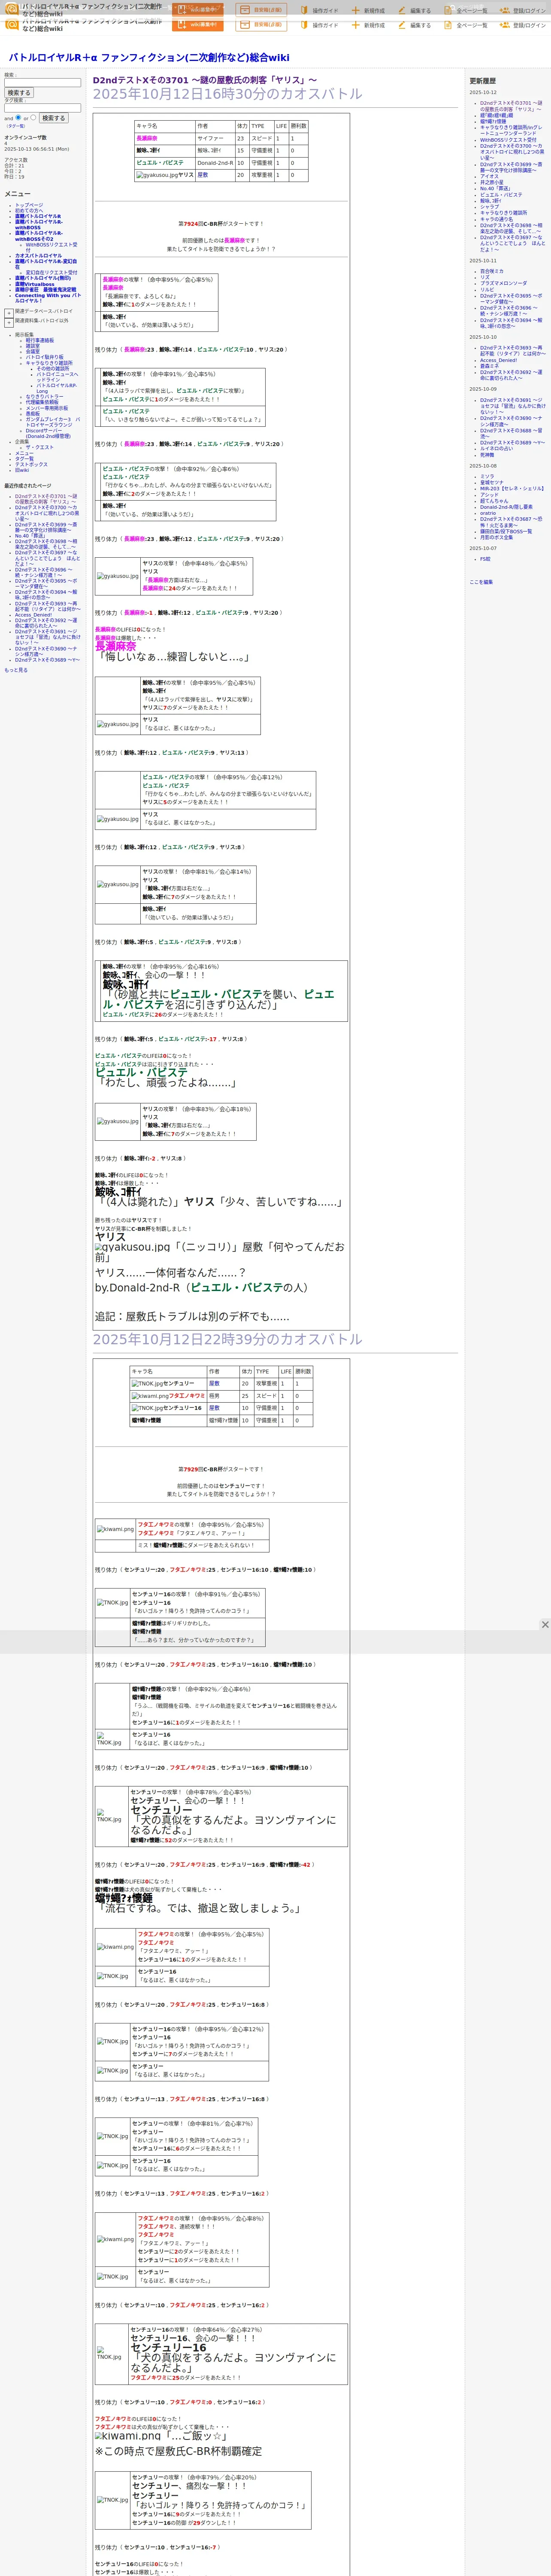Image resolution: width=551 pixels, height=2576 pixels.
Task: Open 蒼森ミネ in update history
Action: pos(490,366)
